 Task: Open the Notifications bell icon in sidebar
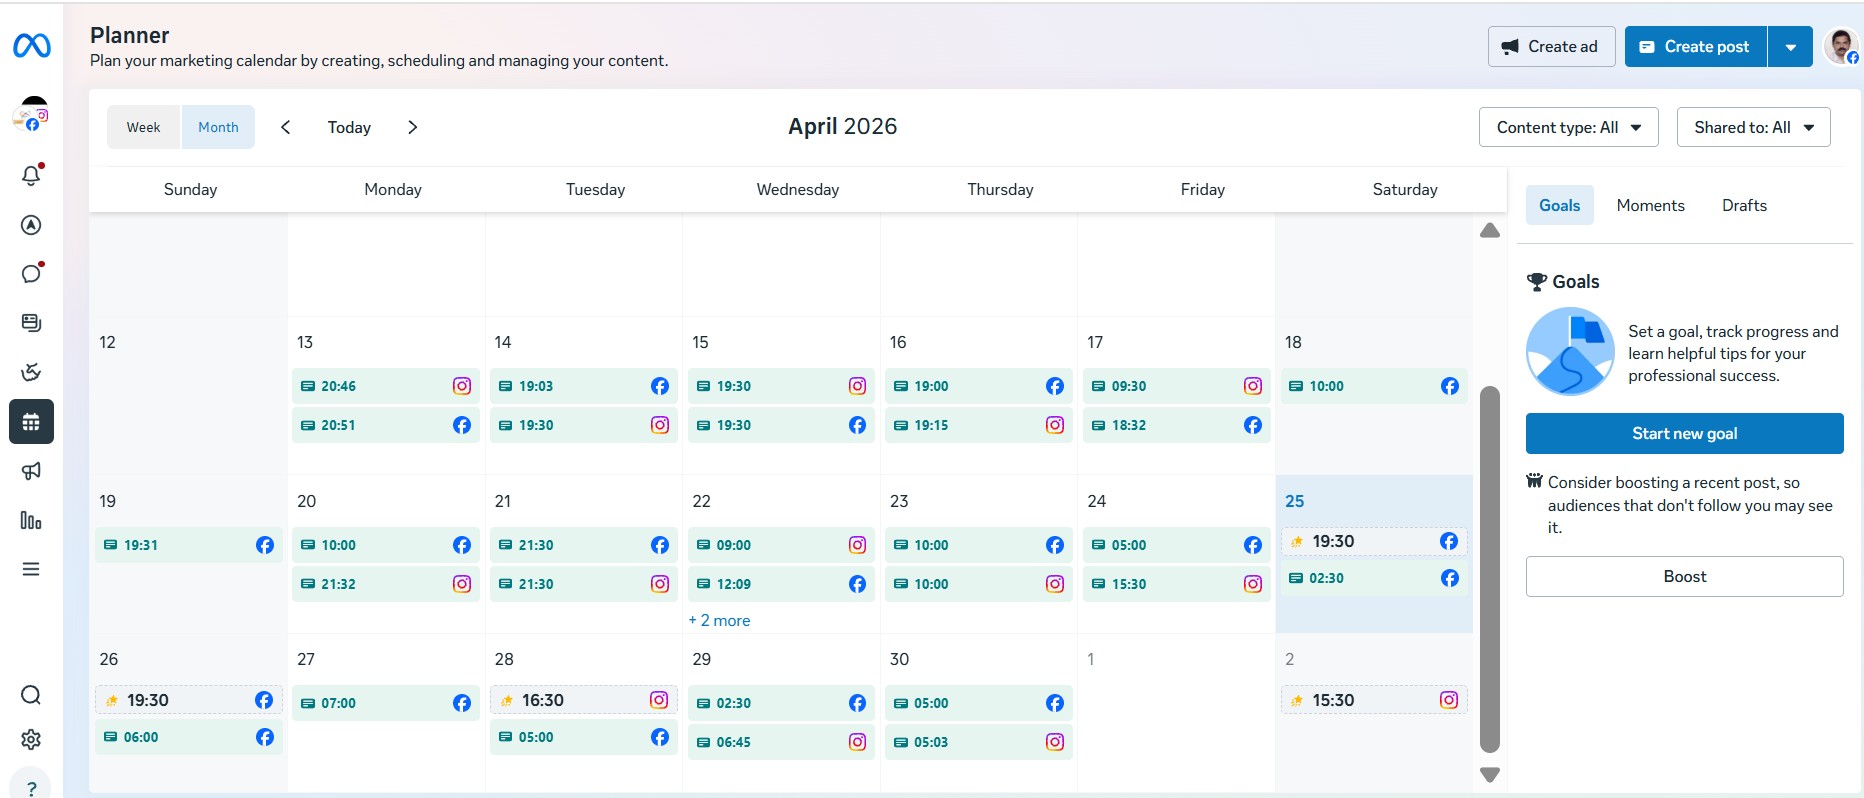pyautogui.click(x=32, y=175)
